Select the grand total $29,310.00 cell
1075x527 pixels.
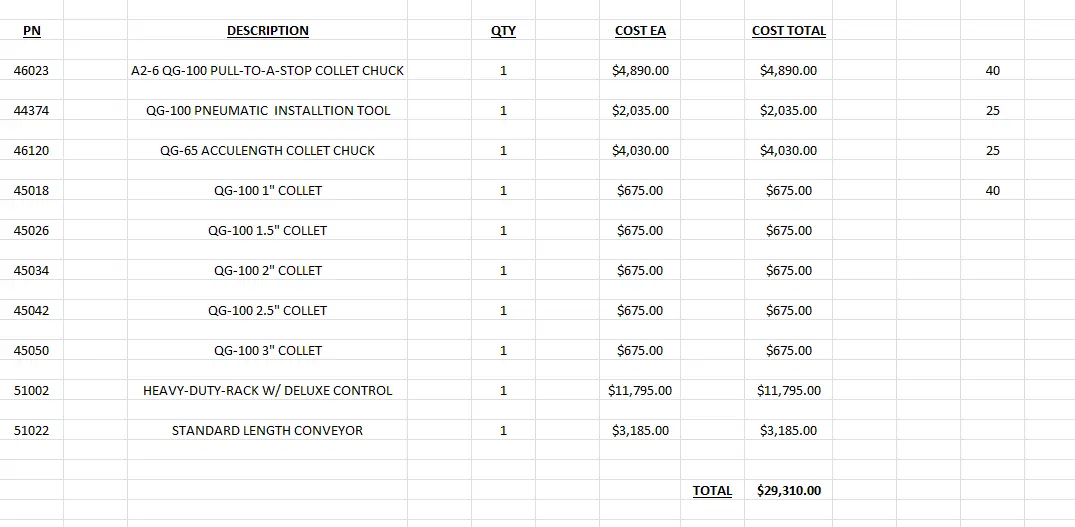click(x=788, y=491)
